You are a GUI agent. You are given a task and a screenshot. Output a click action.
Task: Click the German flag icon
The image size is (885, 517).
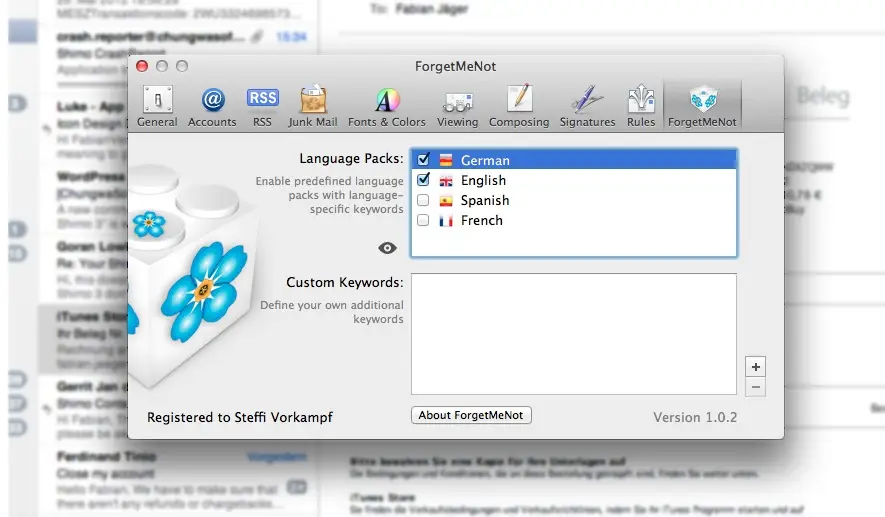(x=446, y=160)
